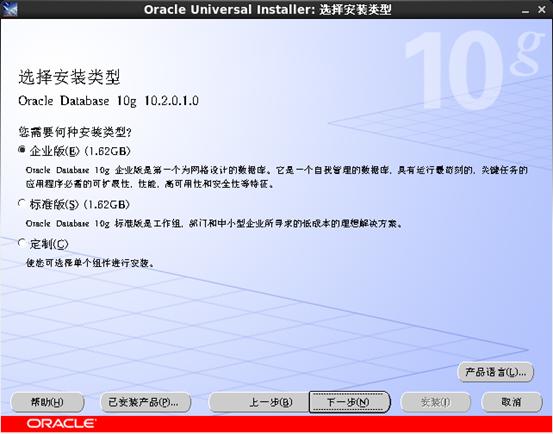Click the 选择安装类型 heading text

click(x=69, y=77)
